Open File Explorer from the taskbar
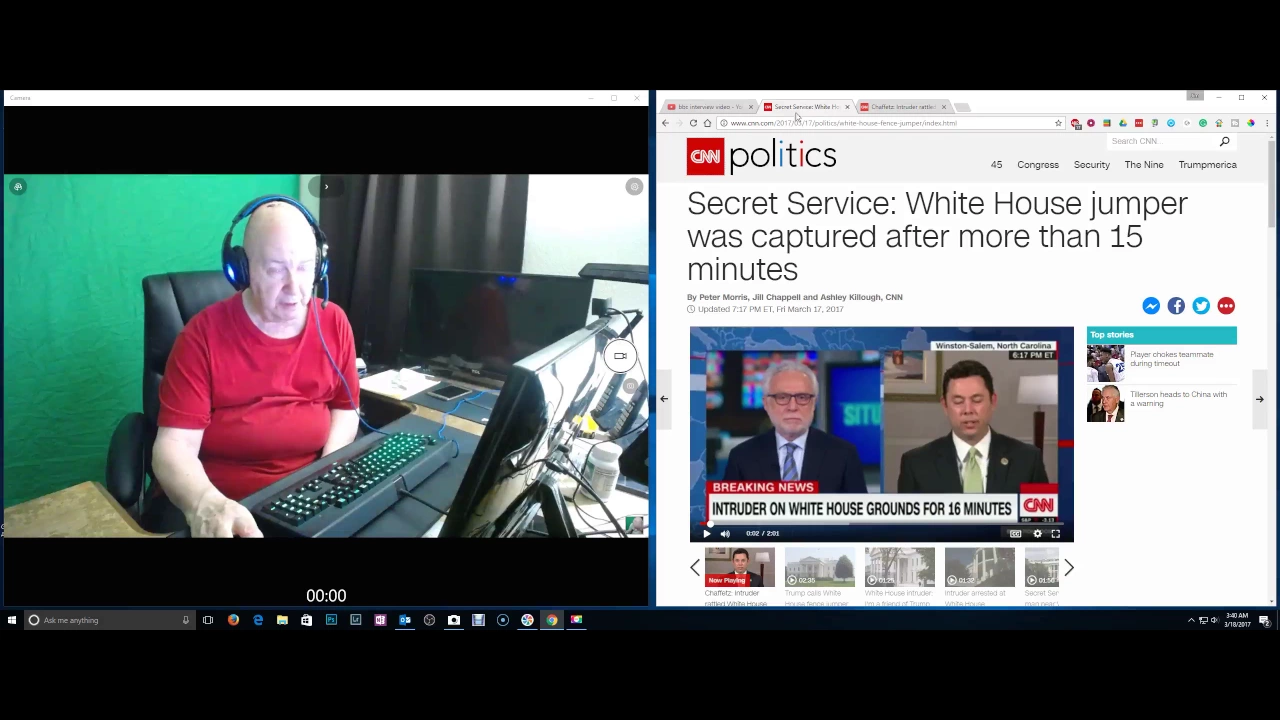The image size is (1280, 720). coord(282,620)
